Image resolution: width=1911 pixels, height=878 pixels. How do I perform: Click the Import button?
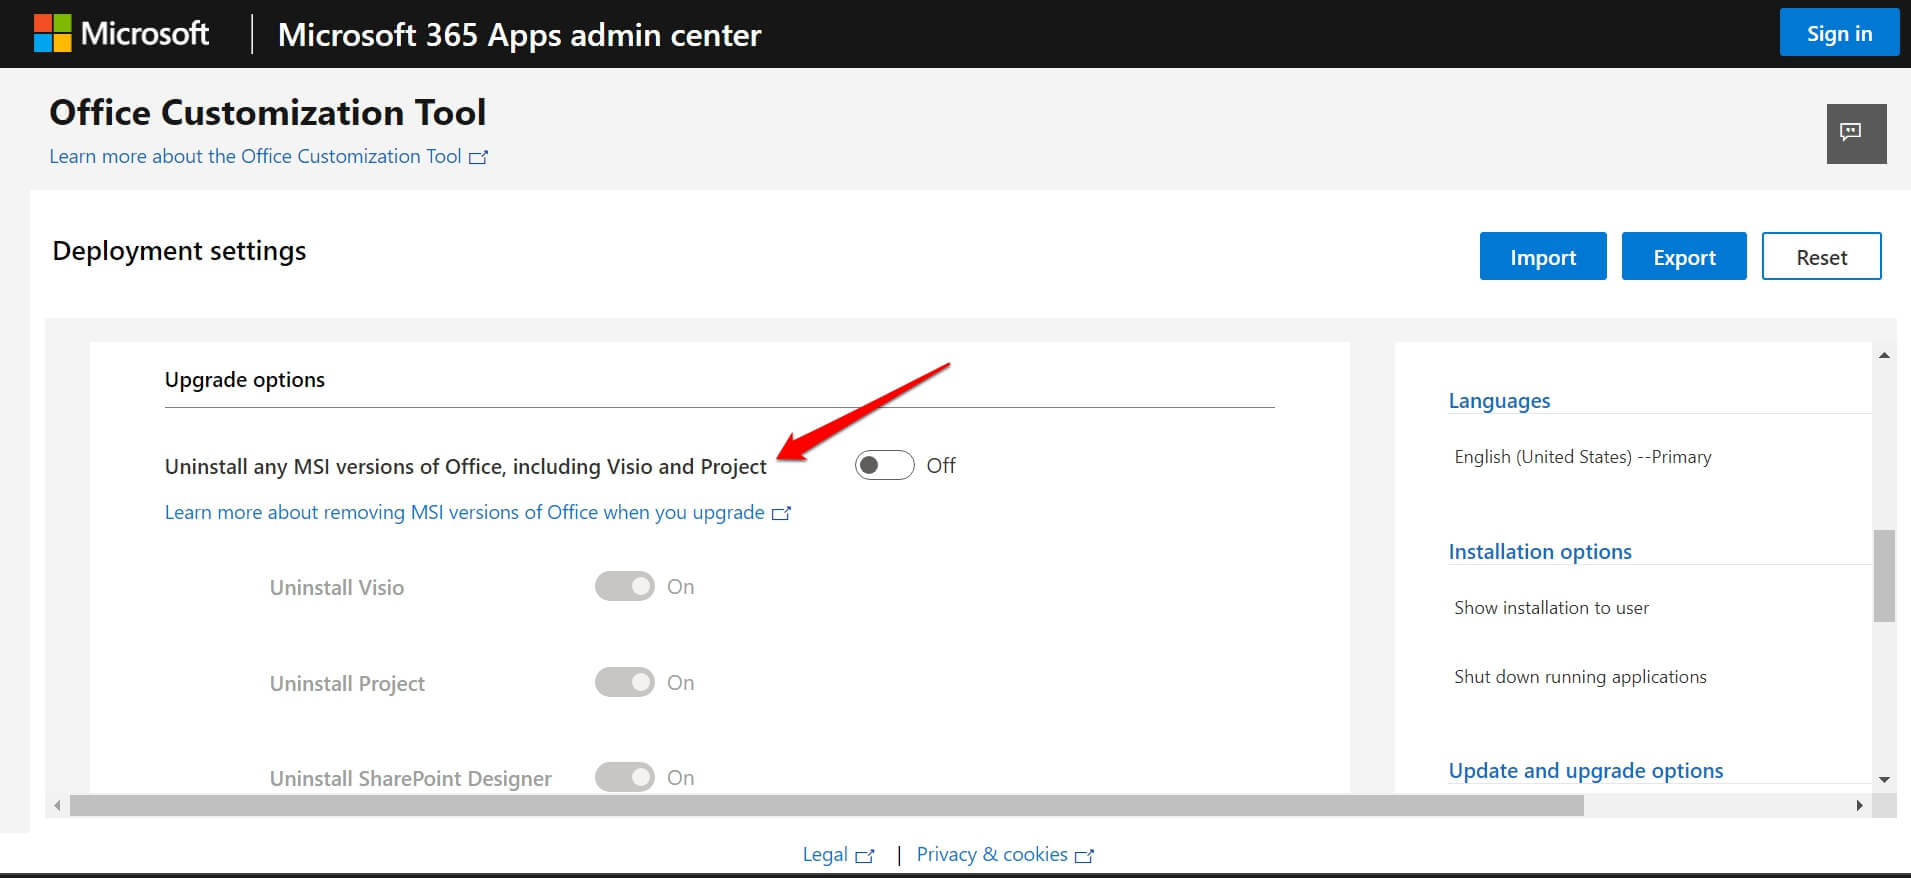coord(1543,257)
